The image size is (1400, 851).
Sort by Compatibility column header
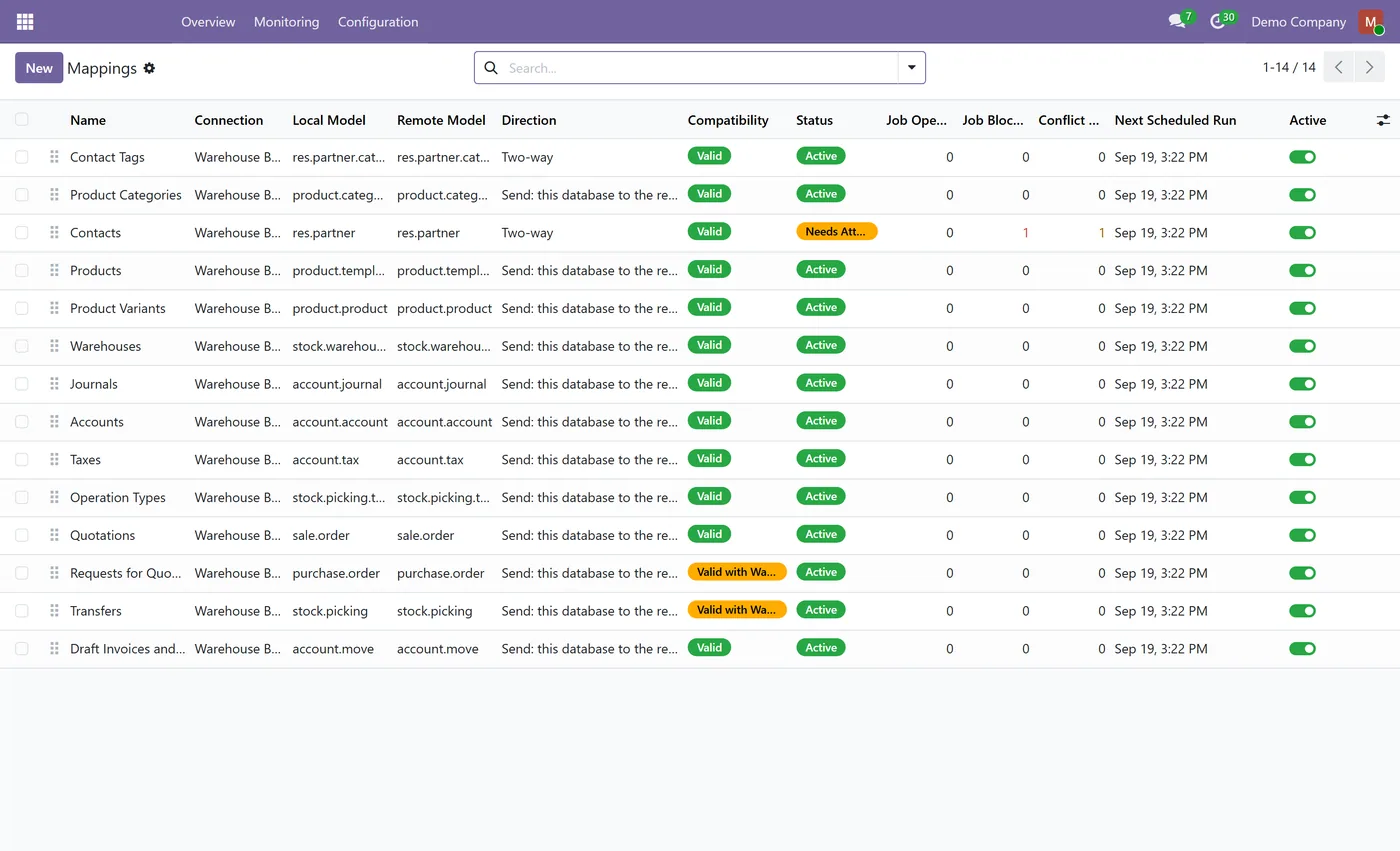click(728, 120)
